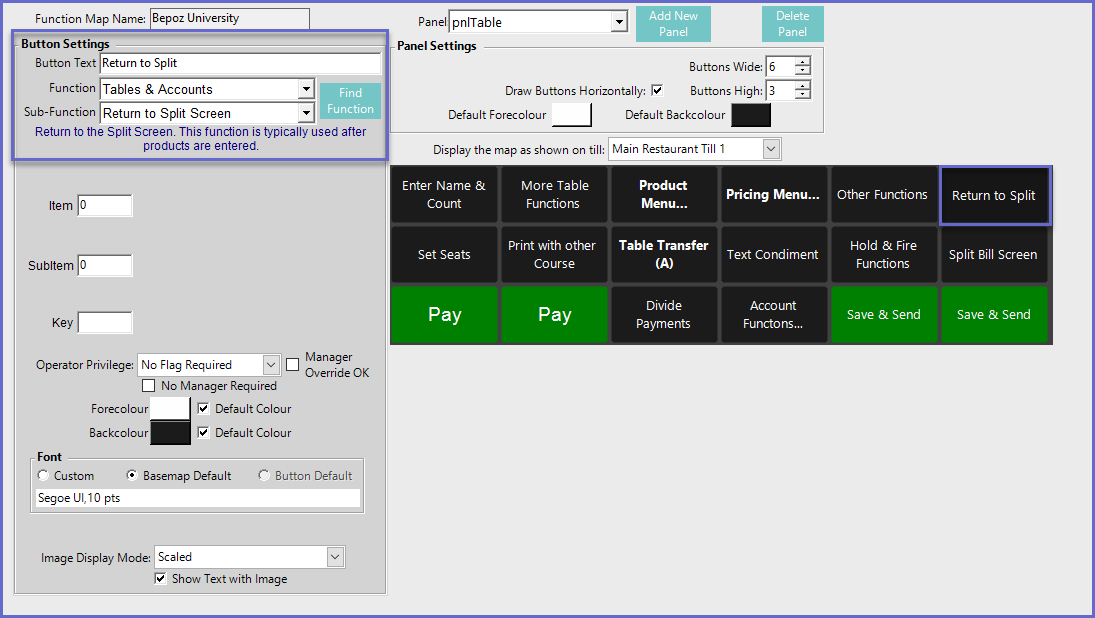1095x618 pixels.
Task: Select the Basemap Default font radio button
Action: coord(131,476)
